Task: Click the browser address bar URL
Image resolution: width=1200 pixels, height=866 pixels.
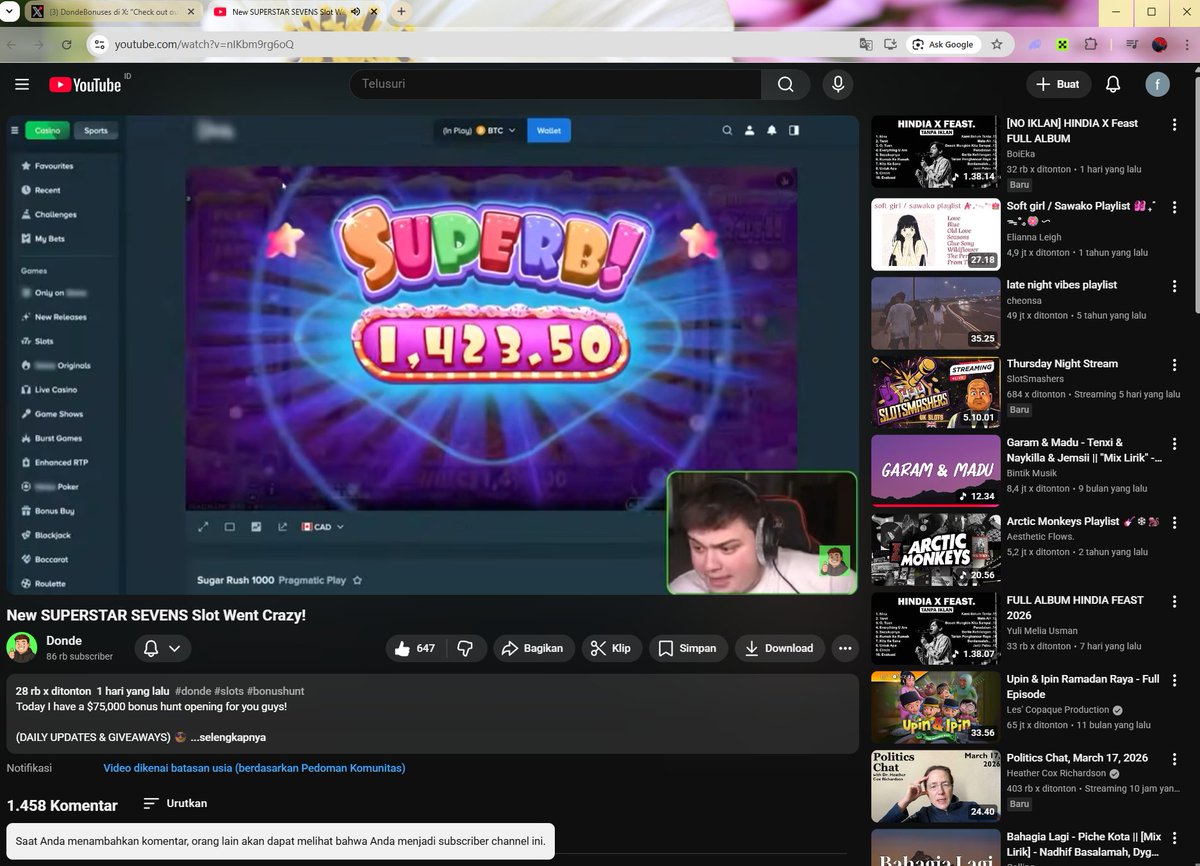Action: [204, 44]
